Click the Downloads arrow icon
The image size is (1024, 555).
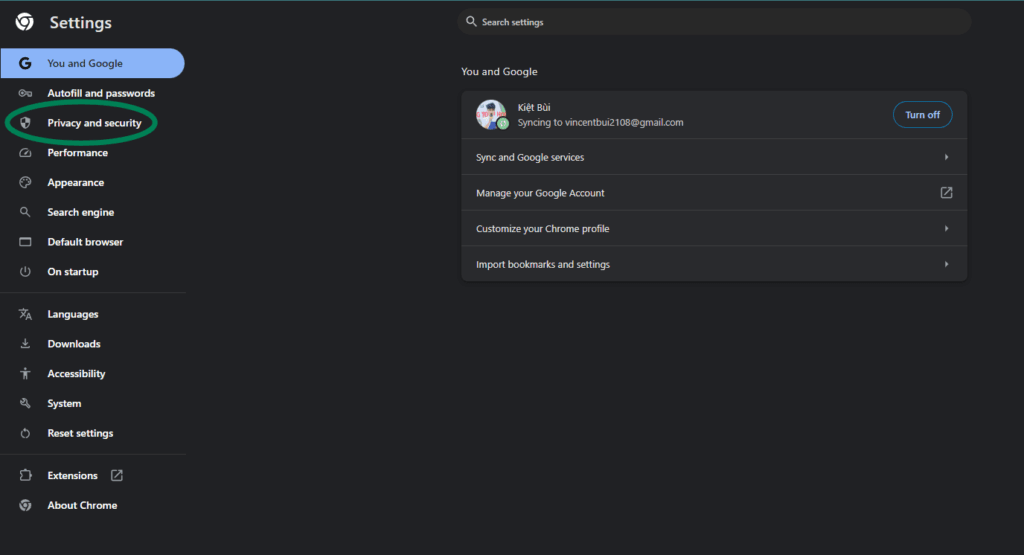(x=25, y=343)
